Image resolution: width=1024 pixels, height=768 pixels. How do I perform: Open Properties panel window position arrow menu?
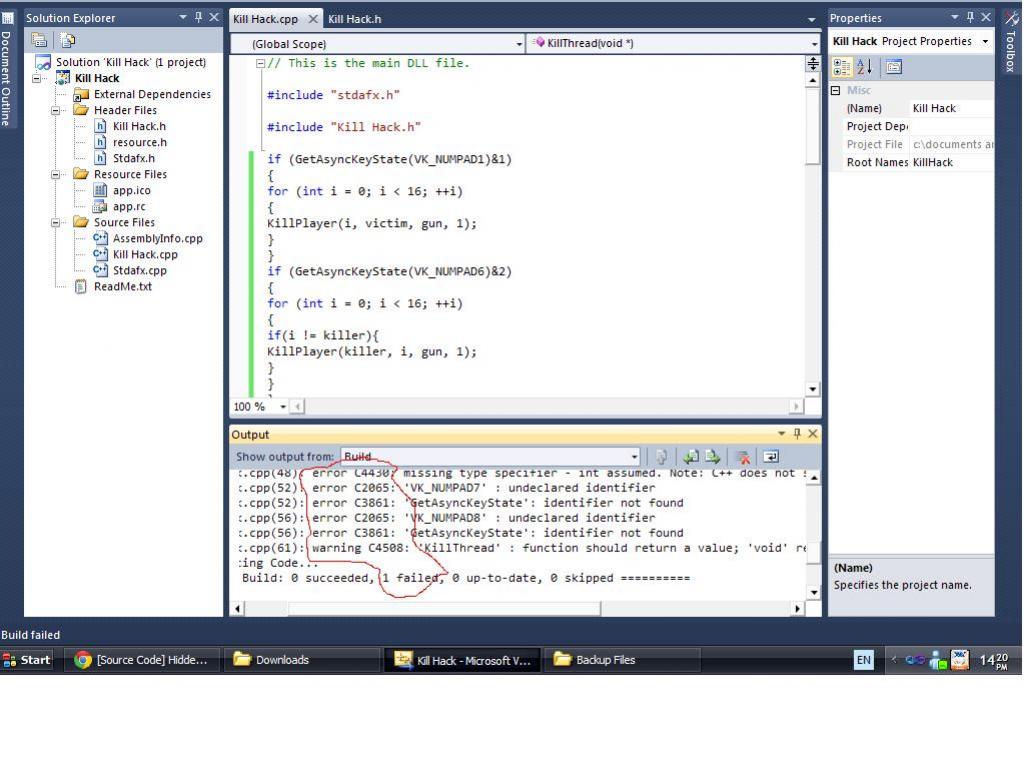(955, 18)
